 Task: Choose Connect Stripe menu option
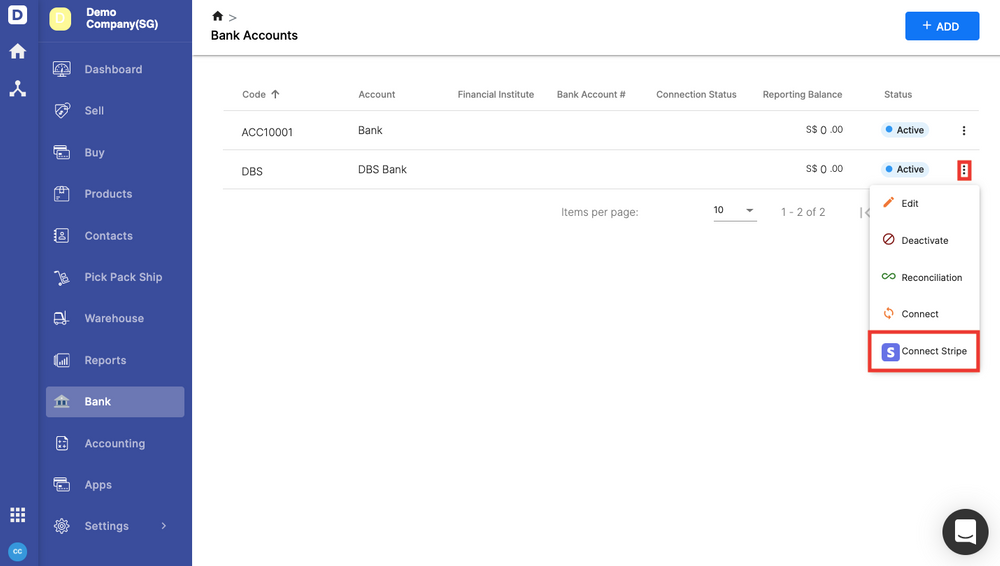924,352
